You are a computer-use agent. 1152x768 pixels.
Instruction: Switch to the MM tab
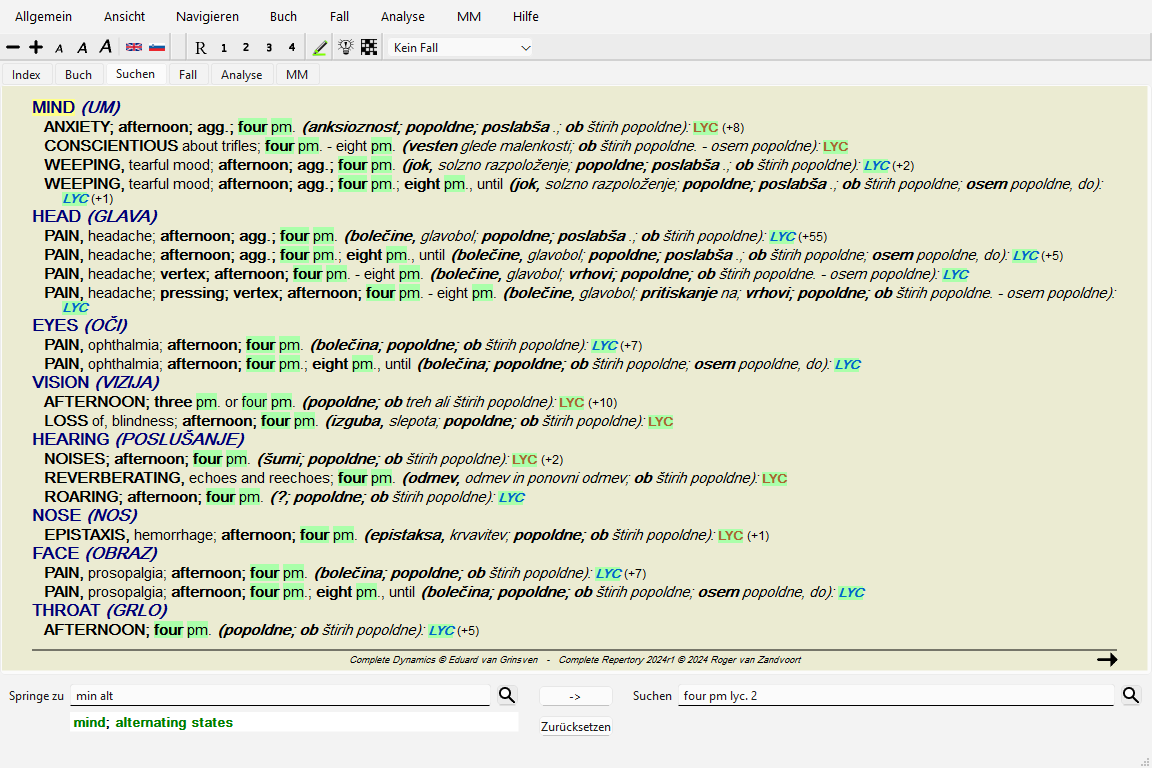click(297, 75)
